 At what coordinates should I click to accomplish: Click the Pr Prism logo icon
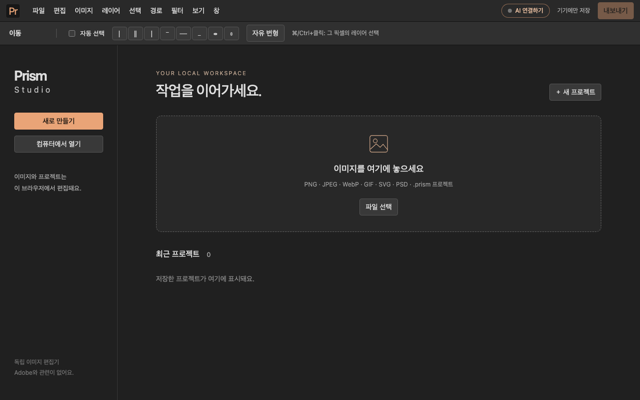click(x=13, y=11)
